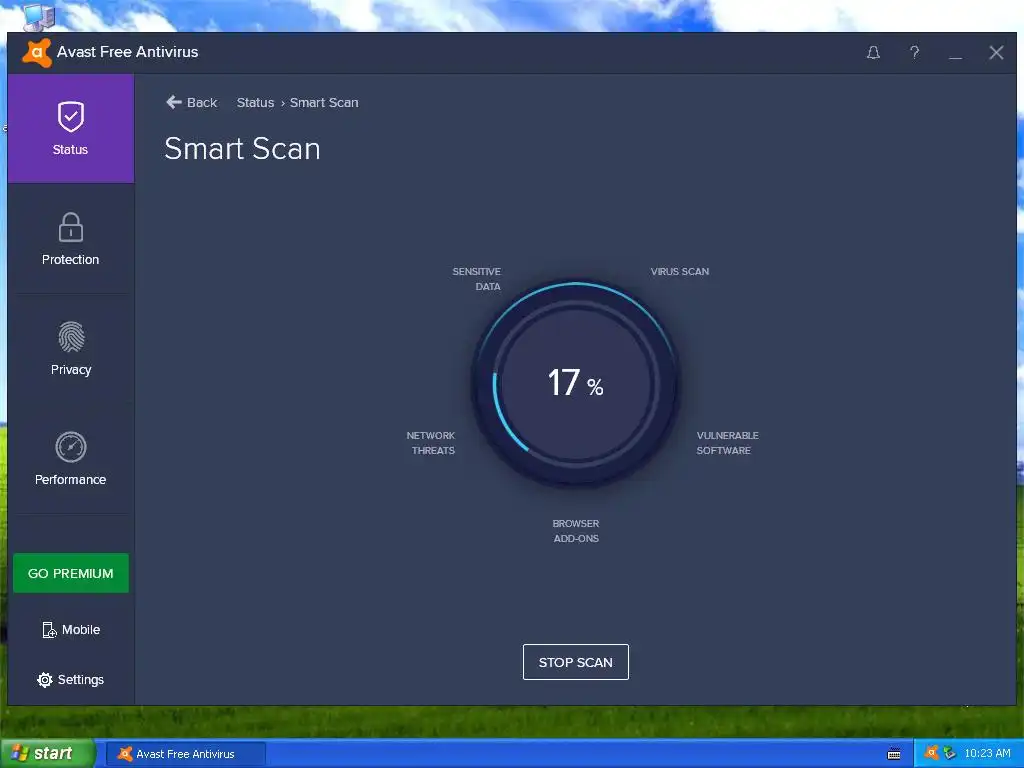
Task: Click the GO PREMIUM button
Action: click(x=71, y=573)
